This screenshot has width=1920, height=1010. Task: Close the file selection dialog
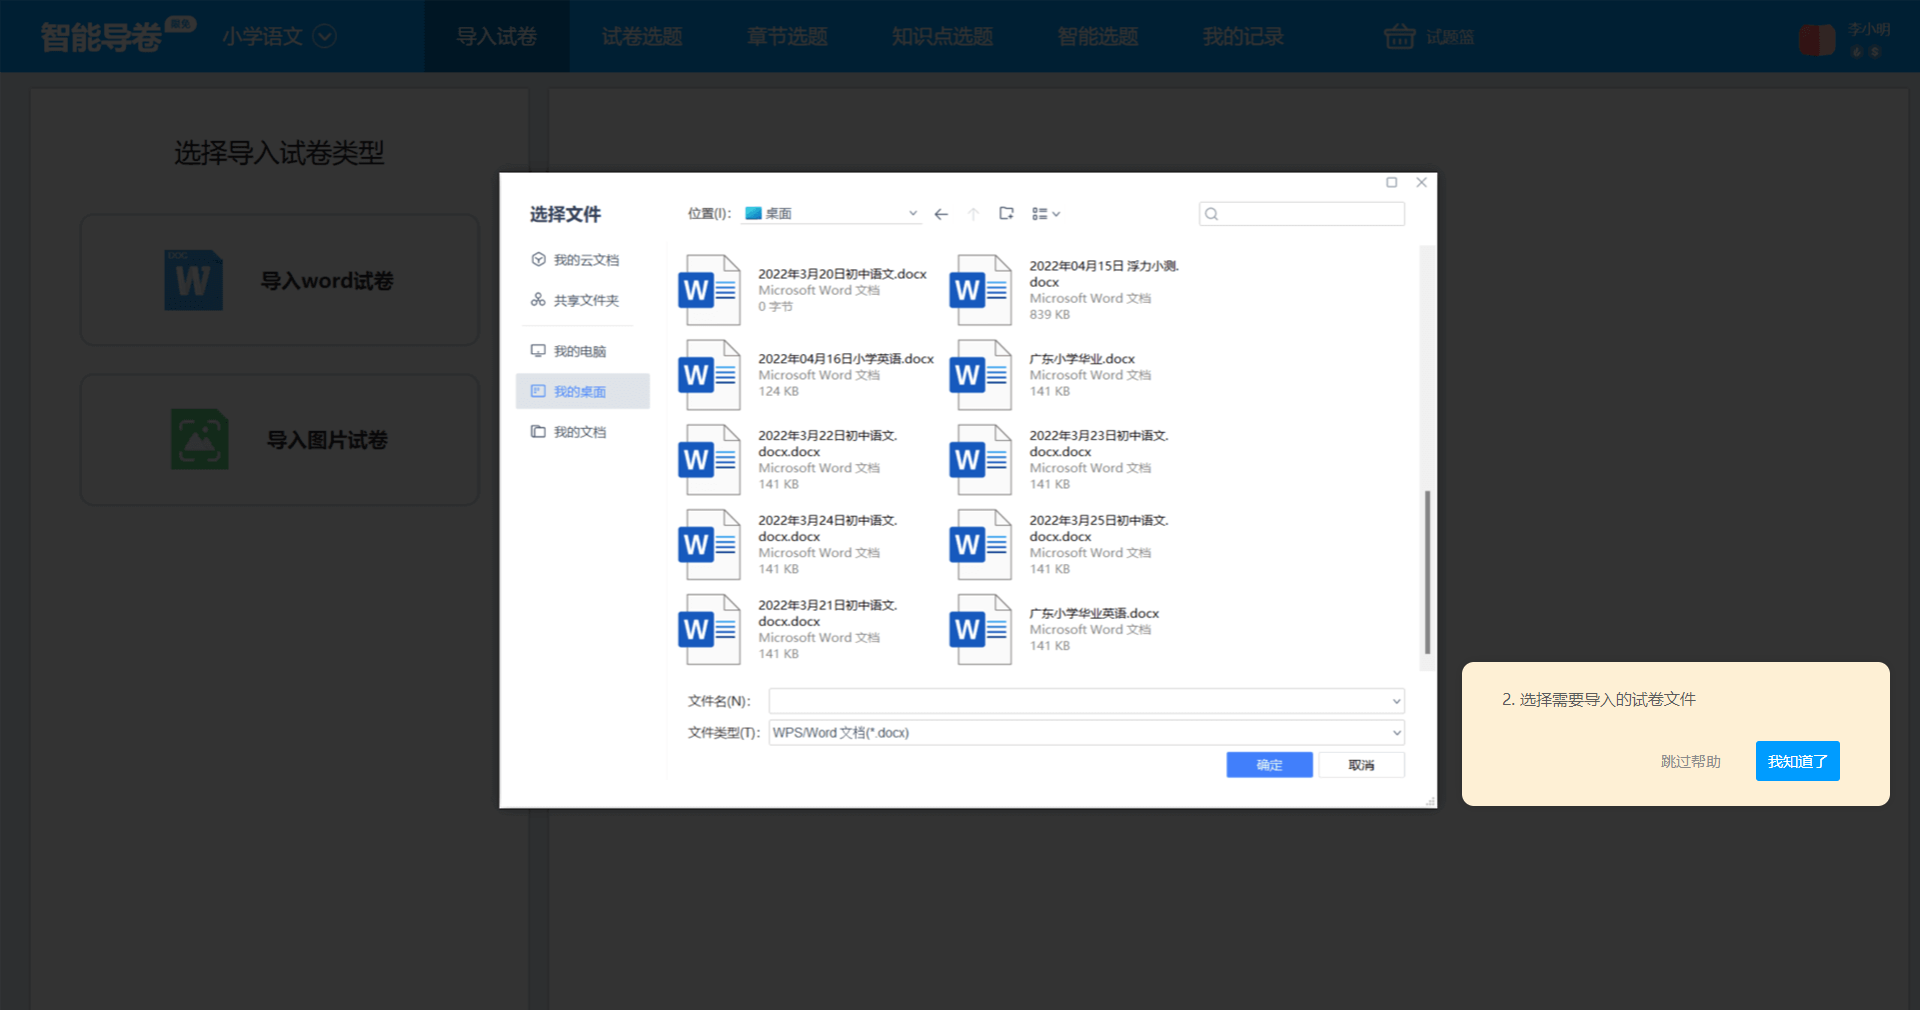[x=1421, y=182]
